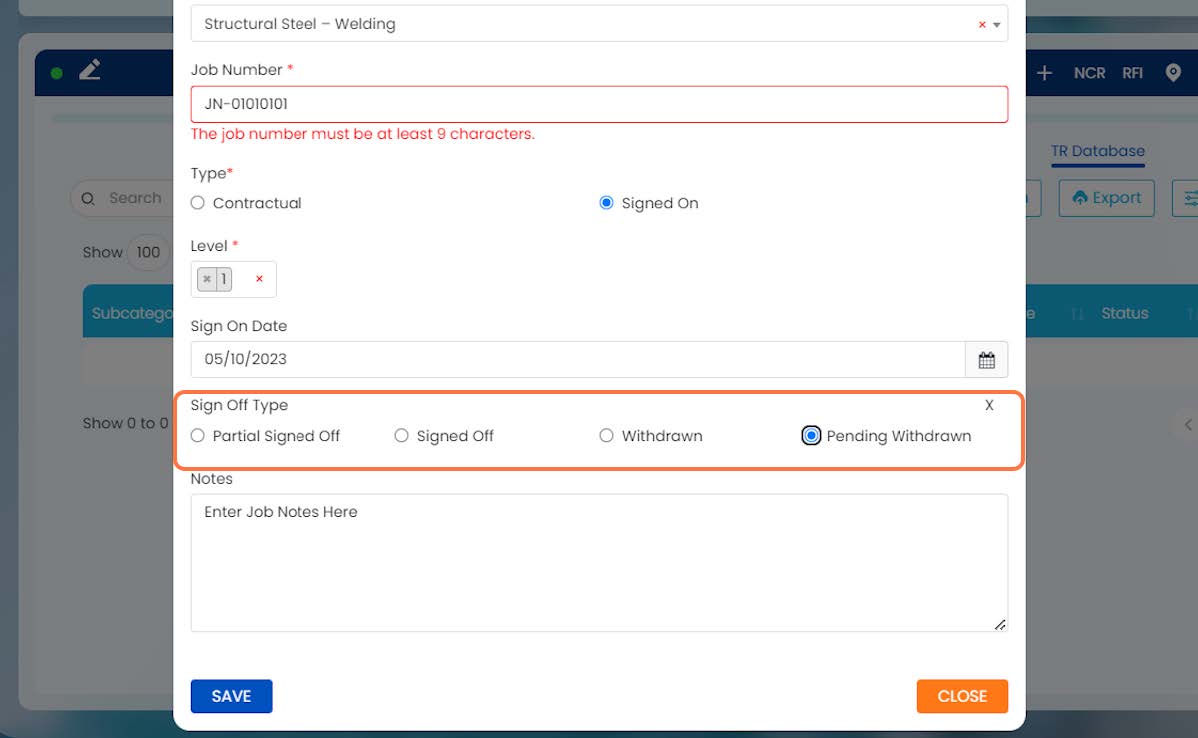
Task: Select Signed Off radio option
Action: [x=401, y=435]
